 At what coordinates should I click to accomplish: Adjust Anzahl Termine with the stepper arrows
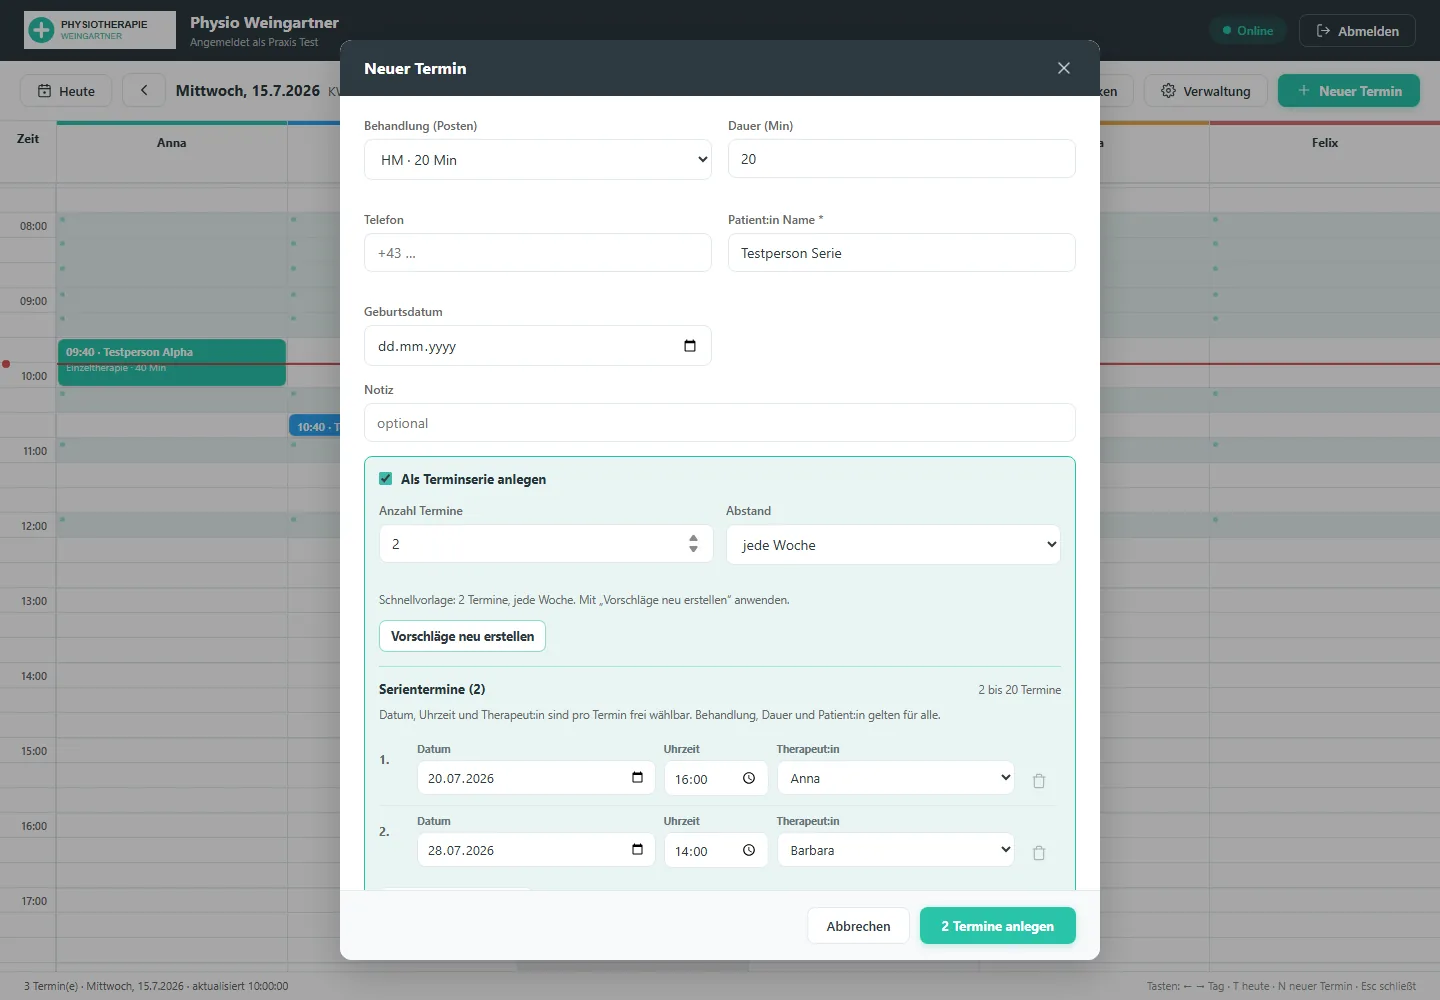point(693,544)
